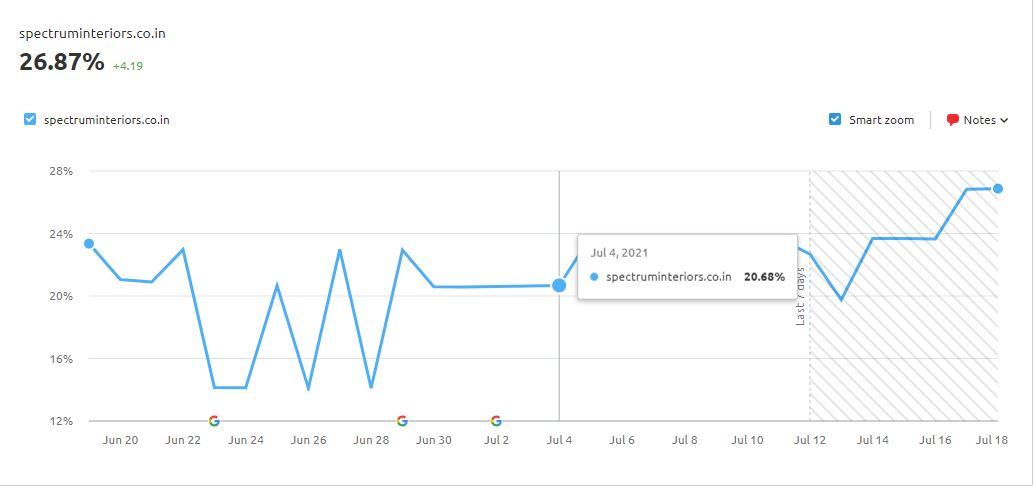The height and width of the screenshot is (489, 1034).
Task: Uncheck the spectruminteriors.co.in legend checkbox
Action: (x=30, y=120)
